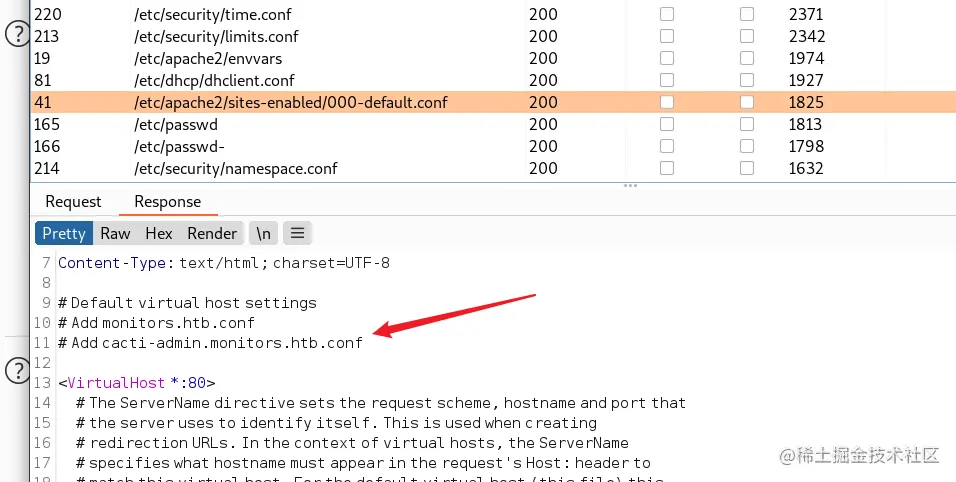Tick first checkbox in /etc/security/time.conf row

pyautogui.click(x=667, y=14)
